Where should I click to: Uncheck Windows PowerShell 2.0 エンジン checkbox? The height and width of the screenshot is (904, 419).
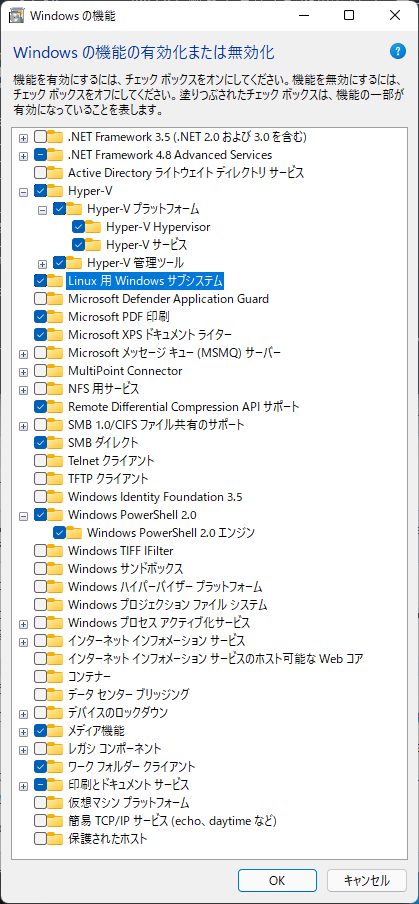point(59,532)
